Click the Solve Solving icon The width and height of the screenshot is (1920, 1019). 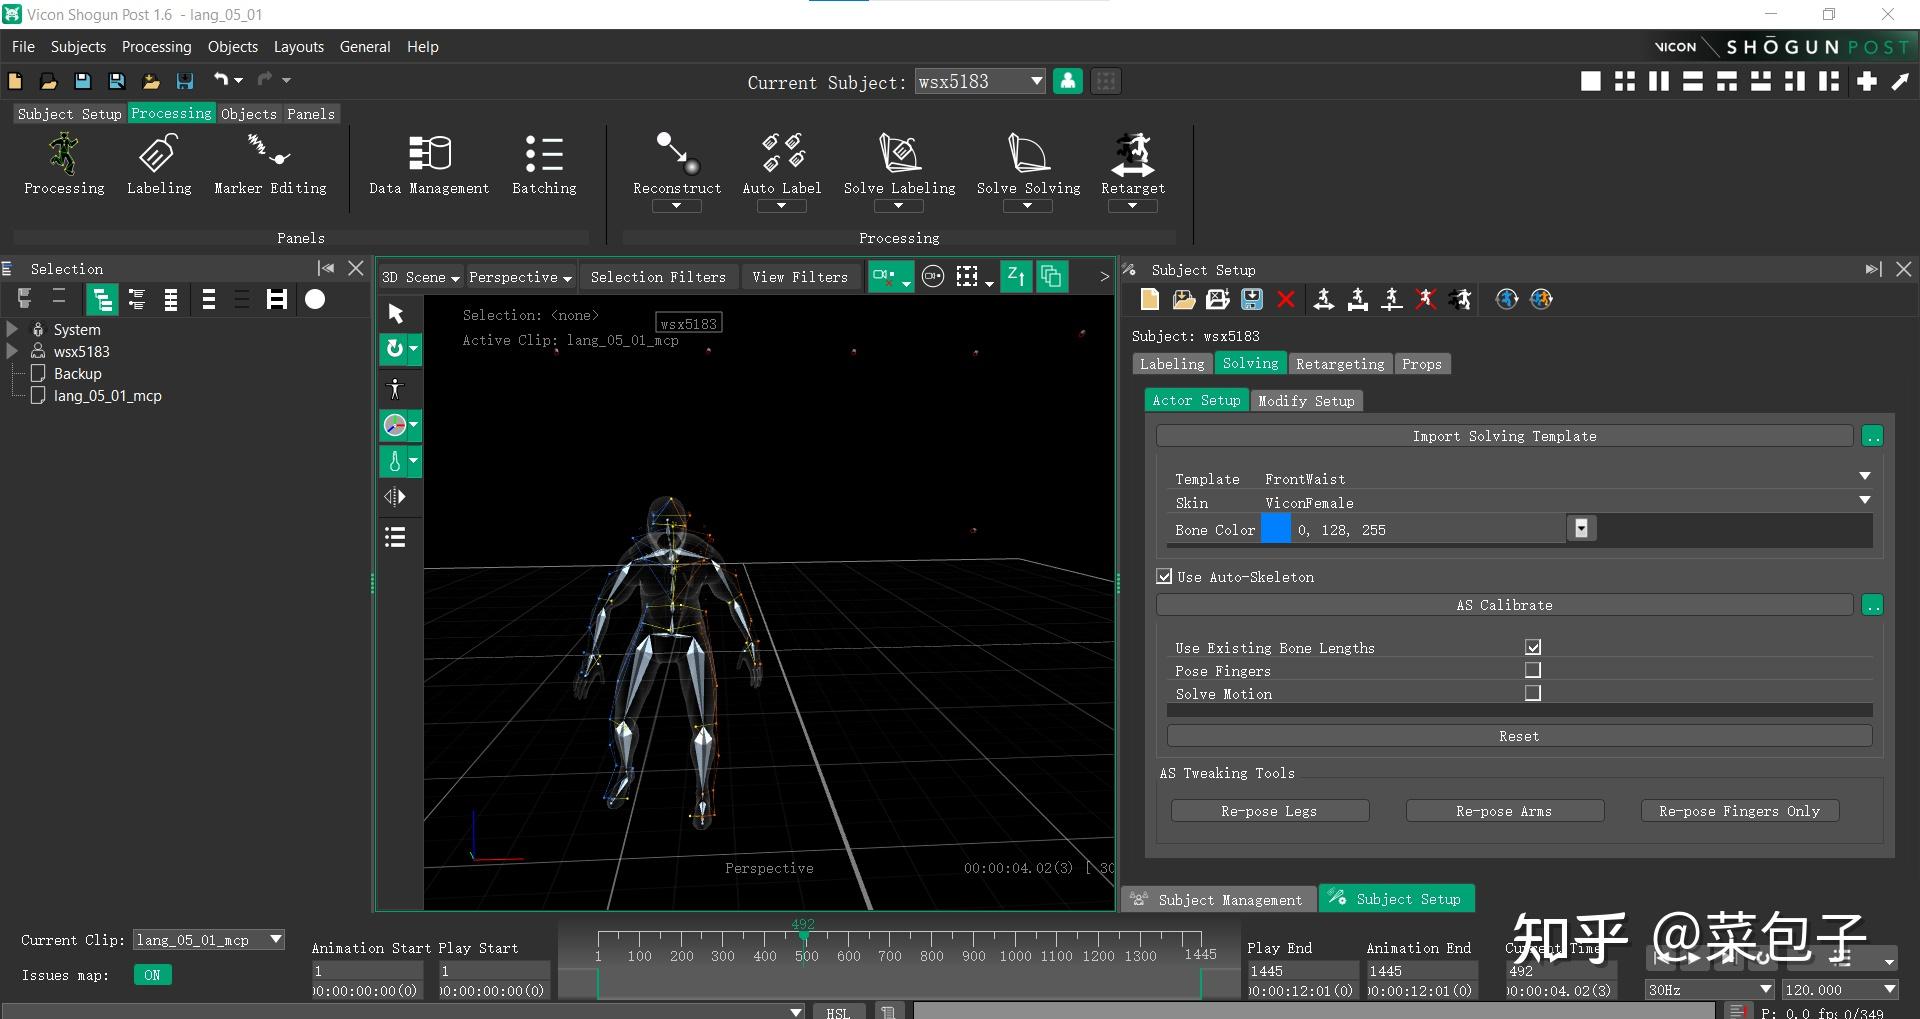pyautogui.click(x=1028, y=154)
